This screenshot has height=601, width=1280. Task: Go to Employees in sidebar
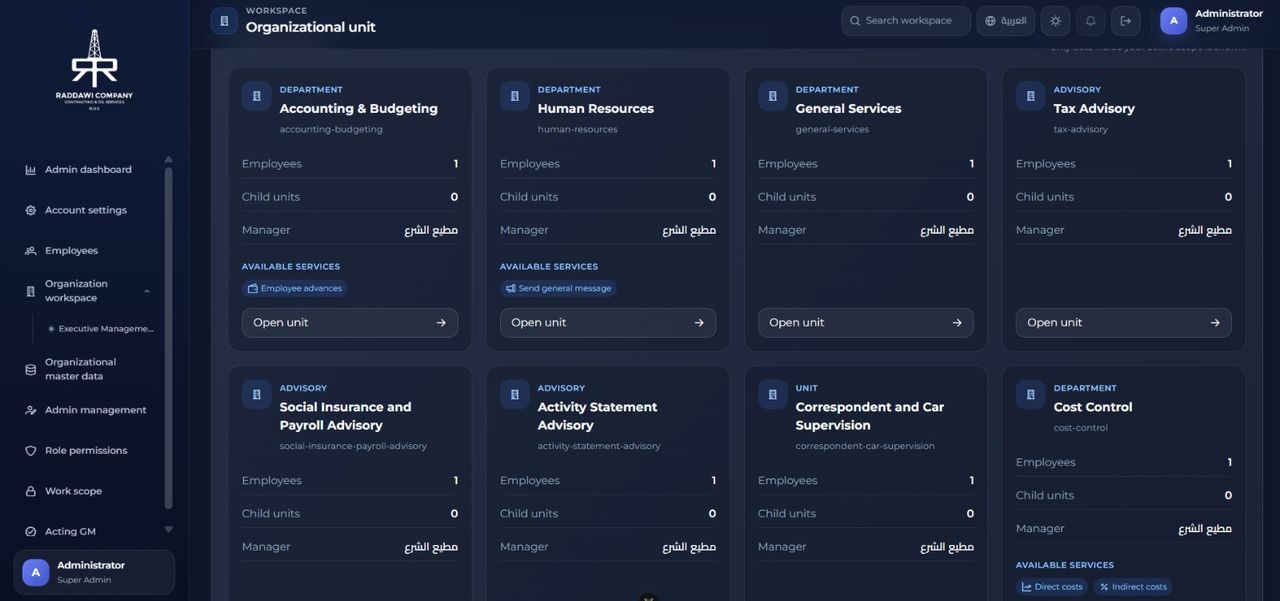[x=88, y=251]
